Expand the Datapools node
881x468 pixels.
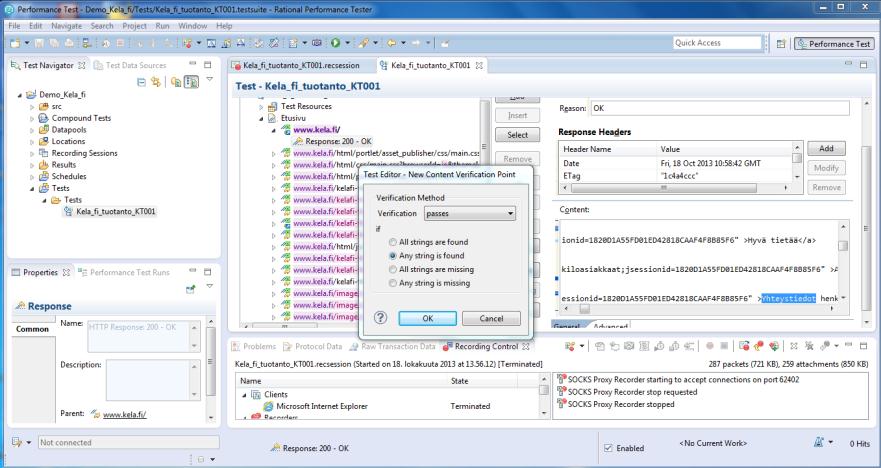32,130
